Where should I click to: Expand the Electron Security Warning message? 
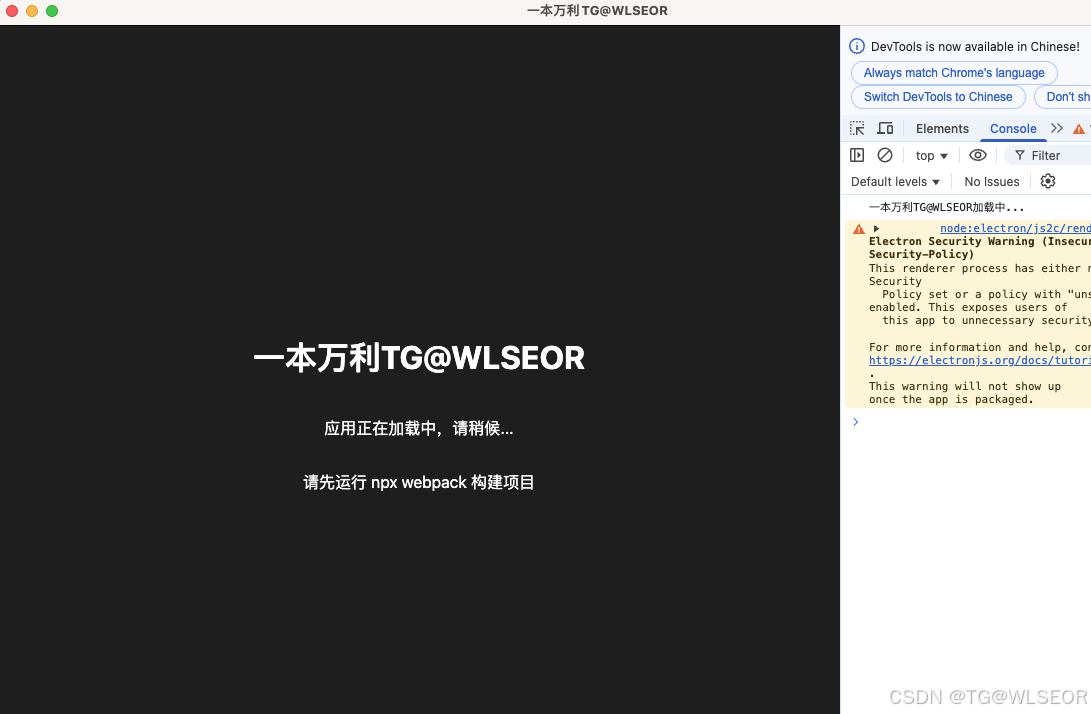(x=876, y=228)
